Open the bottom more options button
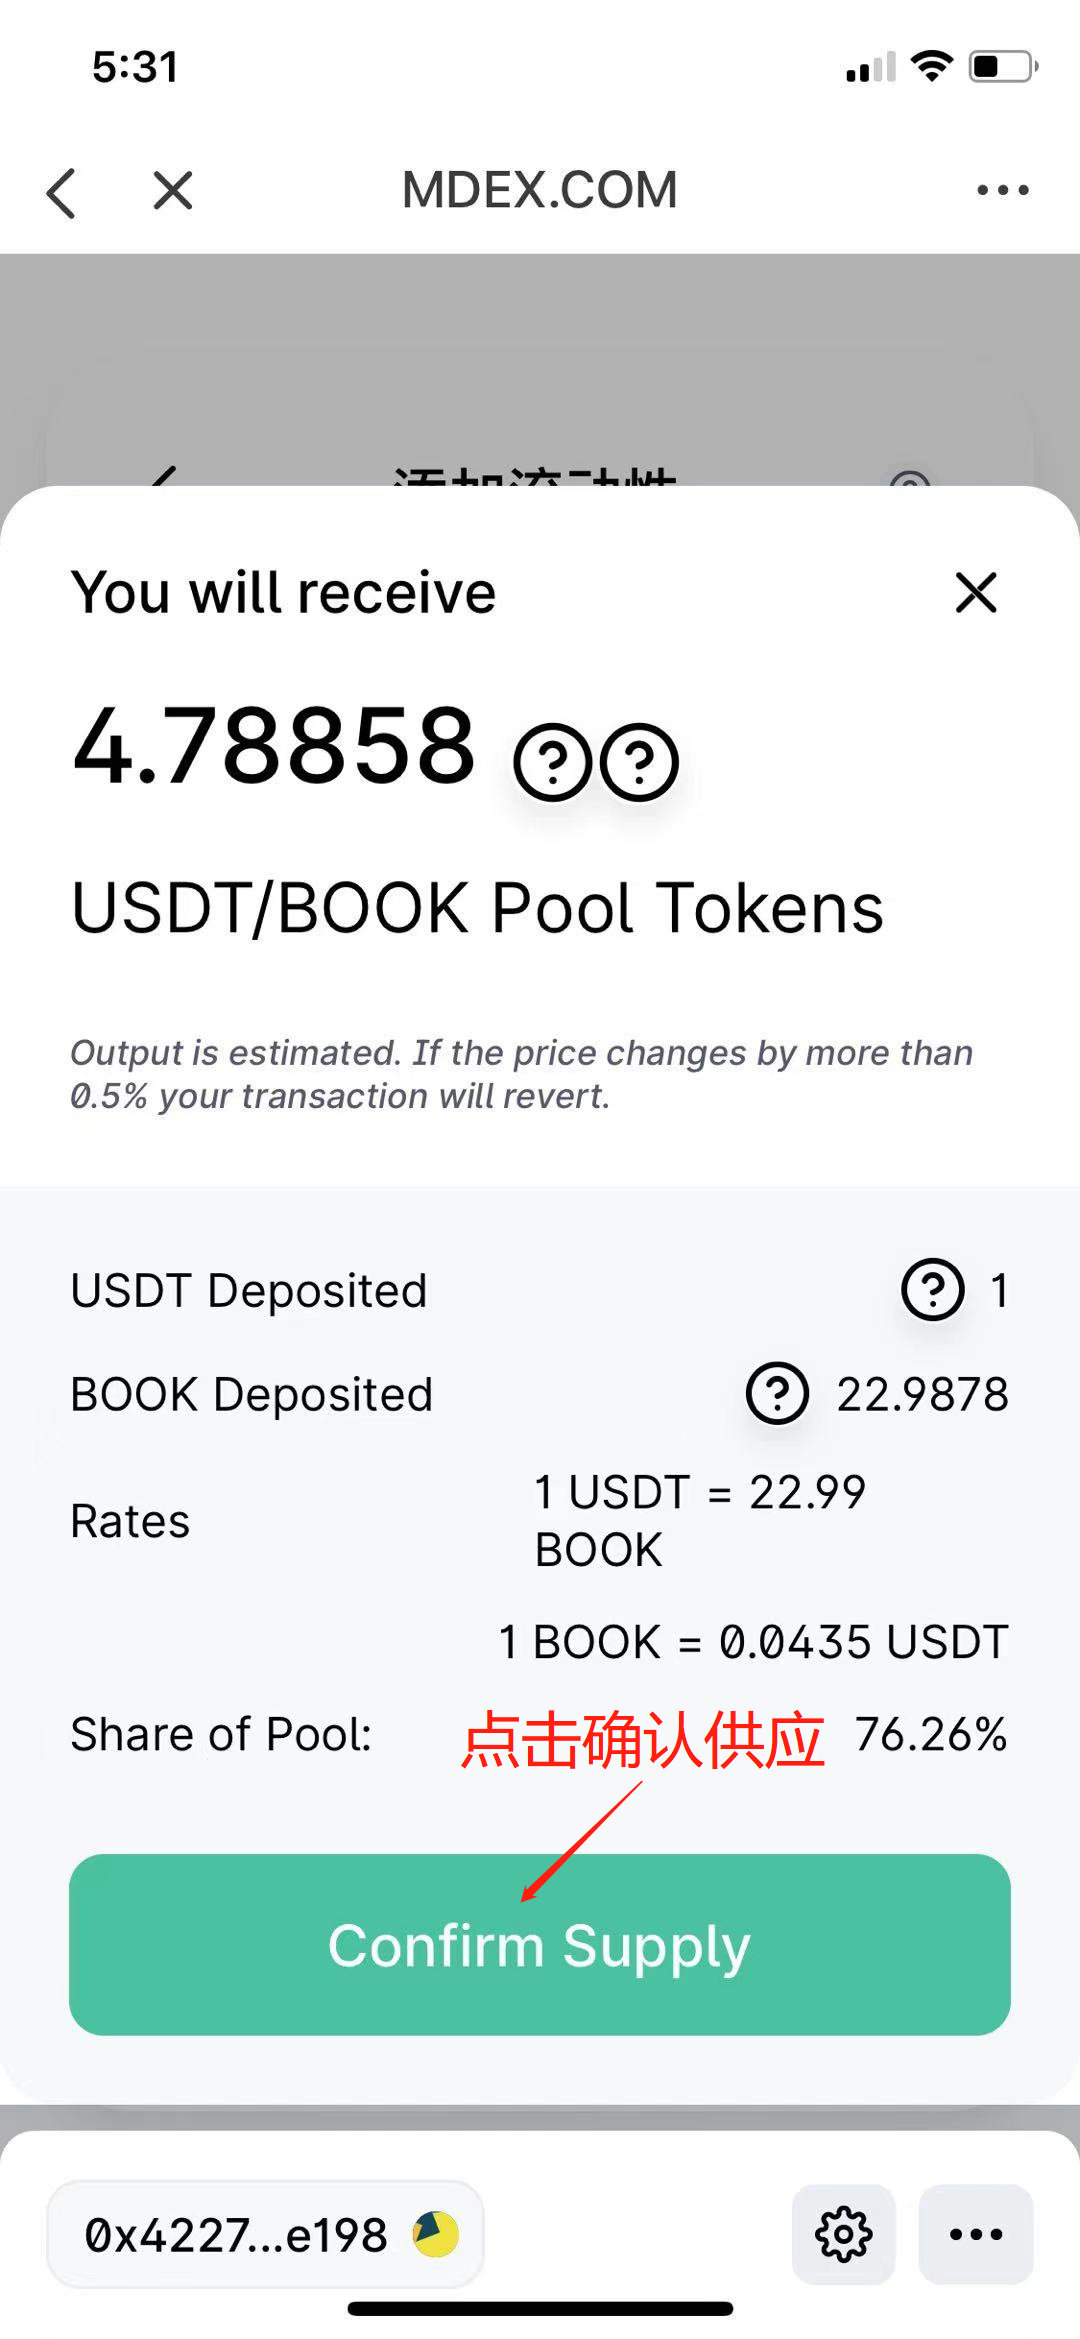The width and height of the screenshot is (1080, 2339). (976, 2234)
